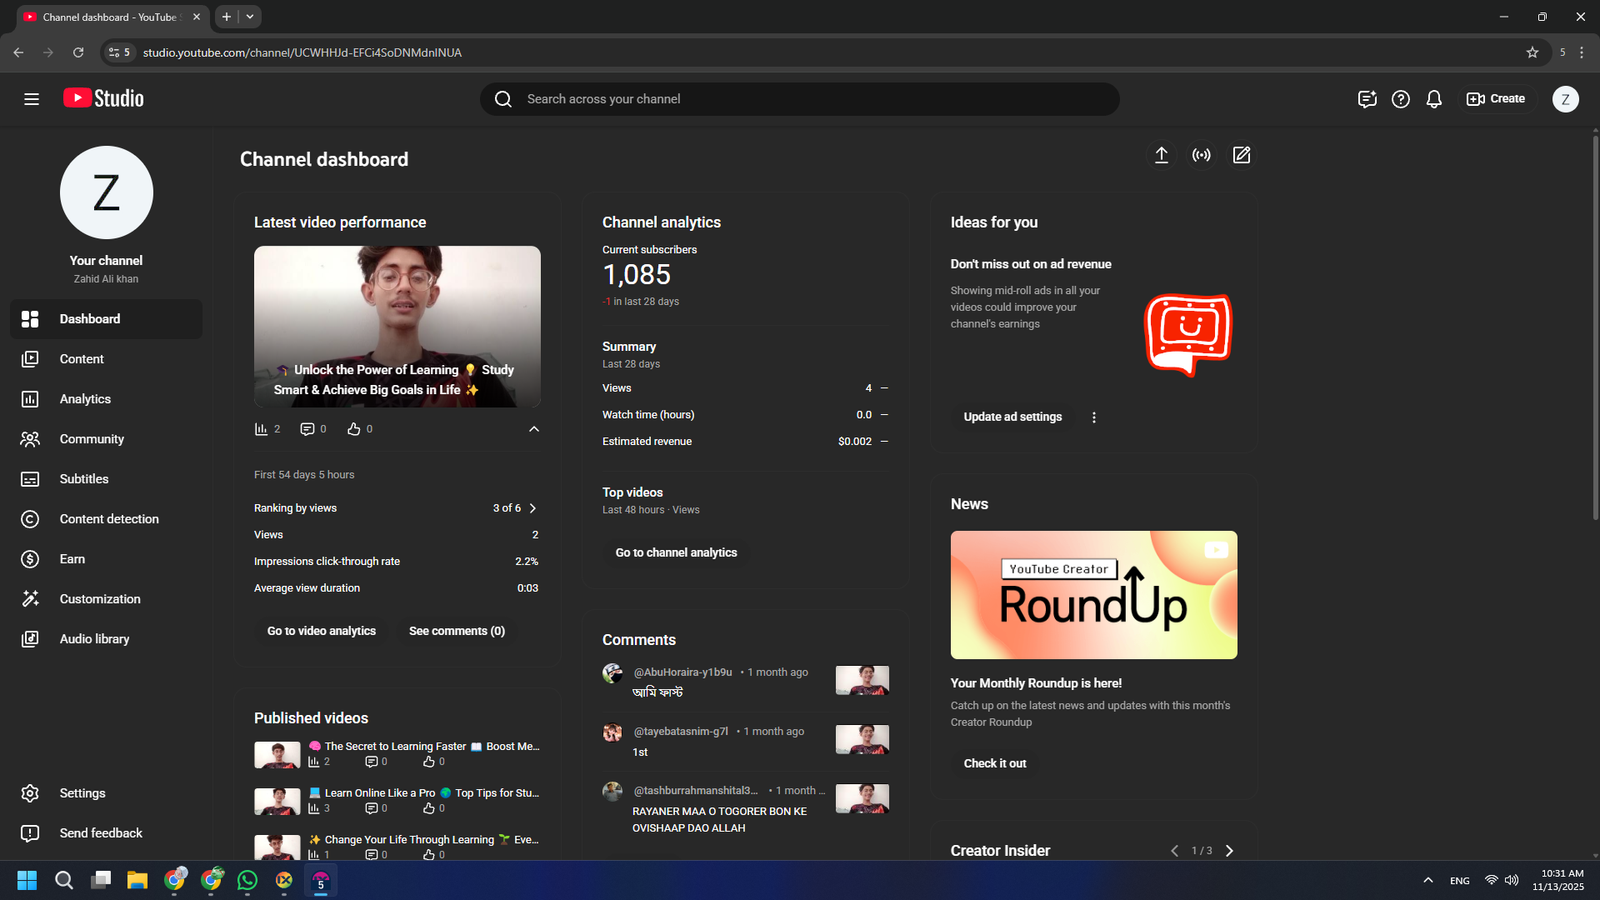1600x900 pixels.
Task: Expand Ranking by views 3 of 6
Action: (x=532, y=508)
